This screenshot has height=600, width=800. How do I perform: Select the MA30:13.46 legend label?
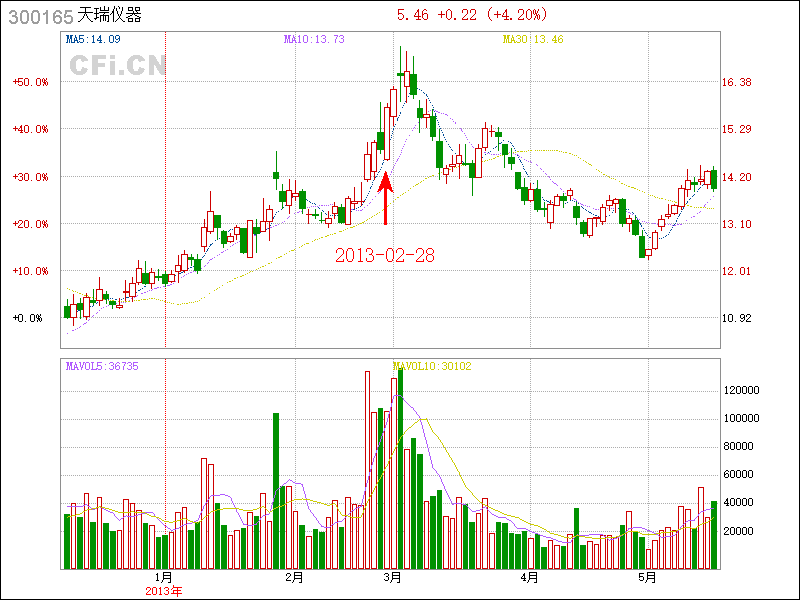533,39
